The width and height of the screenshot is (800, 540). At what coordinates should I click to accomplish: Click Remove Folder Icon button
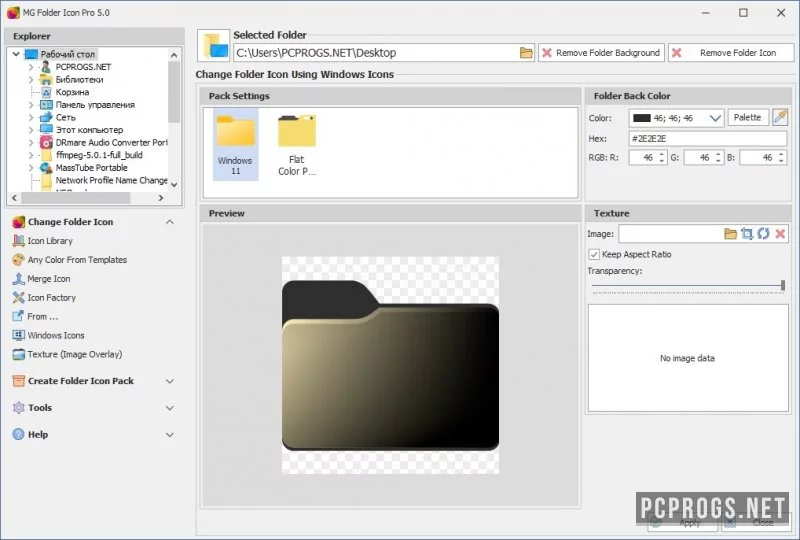[x=731, y=53]
